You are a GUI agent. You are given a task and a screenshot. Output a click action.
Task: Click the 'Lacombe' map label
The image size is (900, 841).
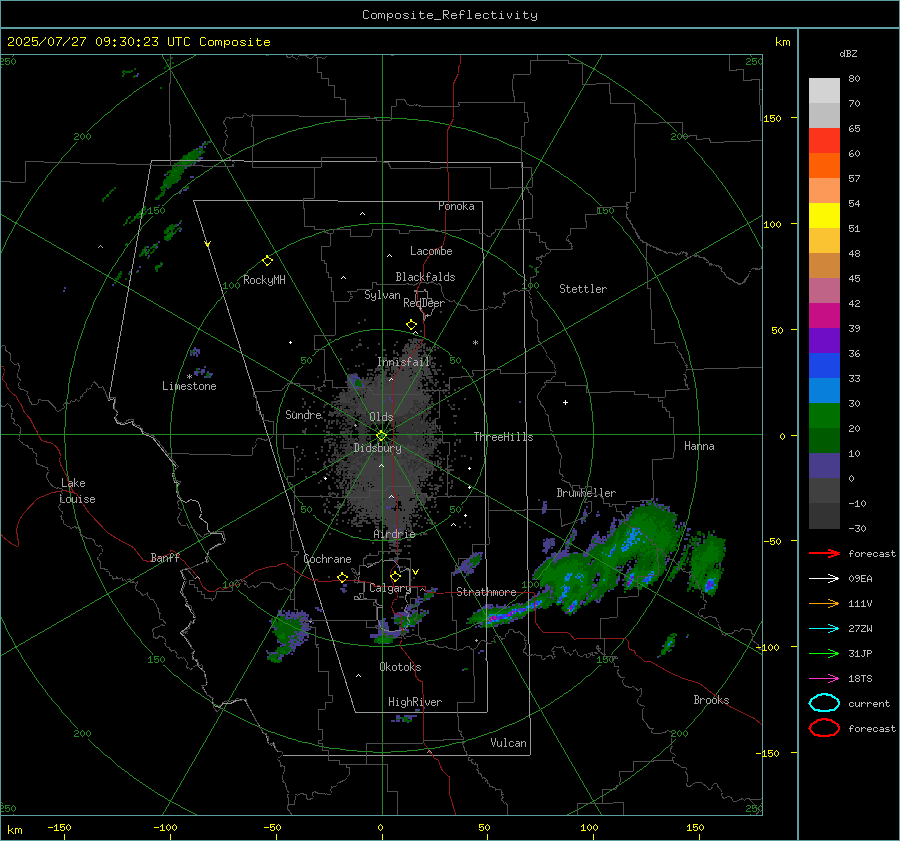[x=431, y=251]
